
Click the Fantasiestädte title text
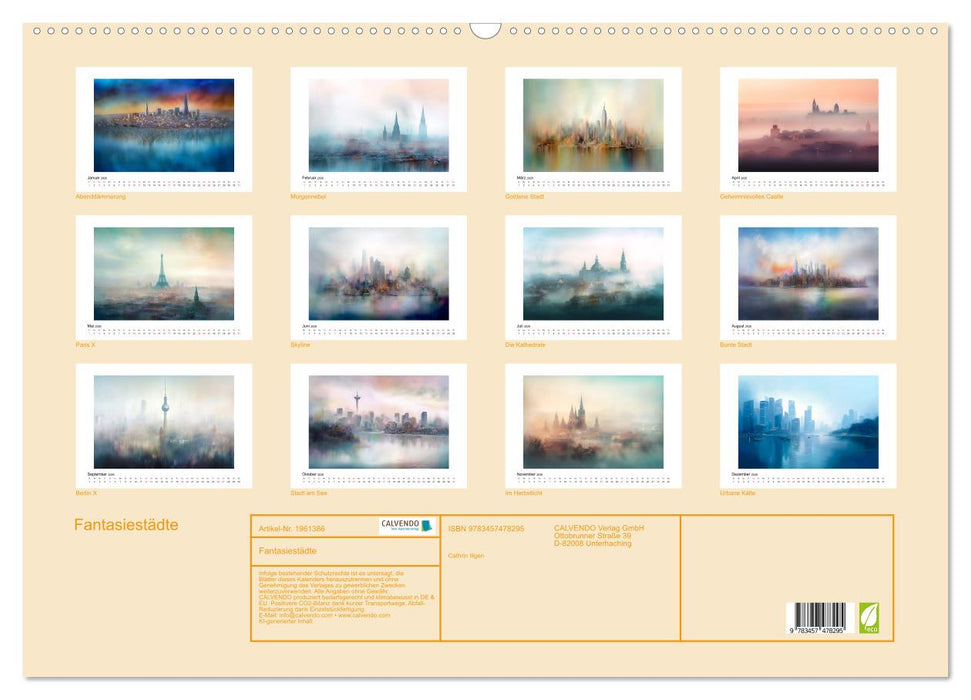[125, 524]
